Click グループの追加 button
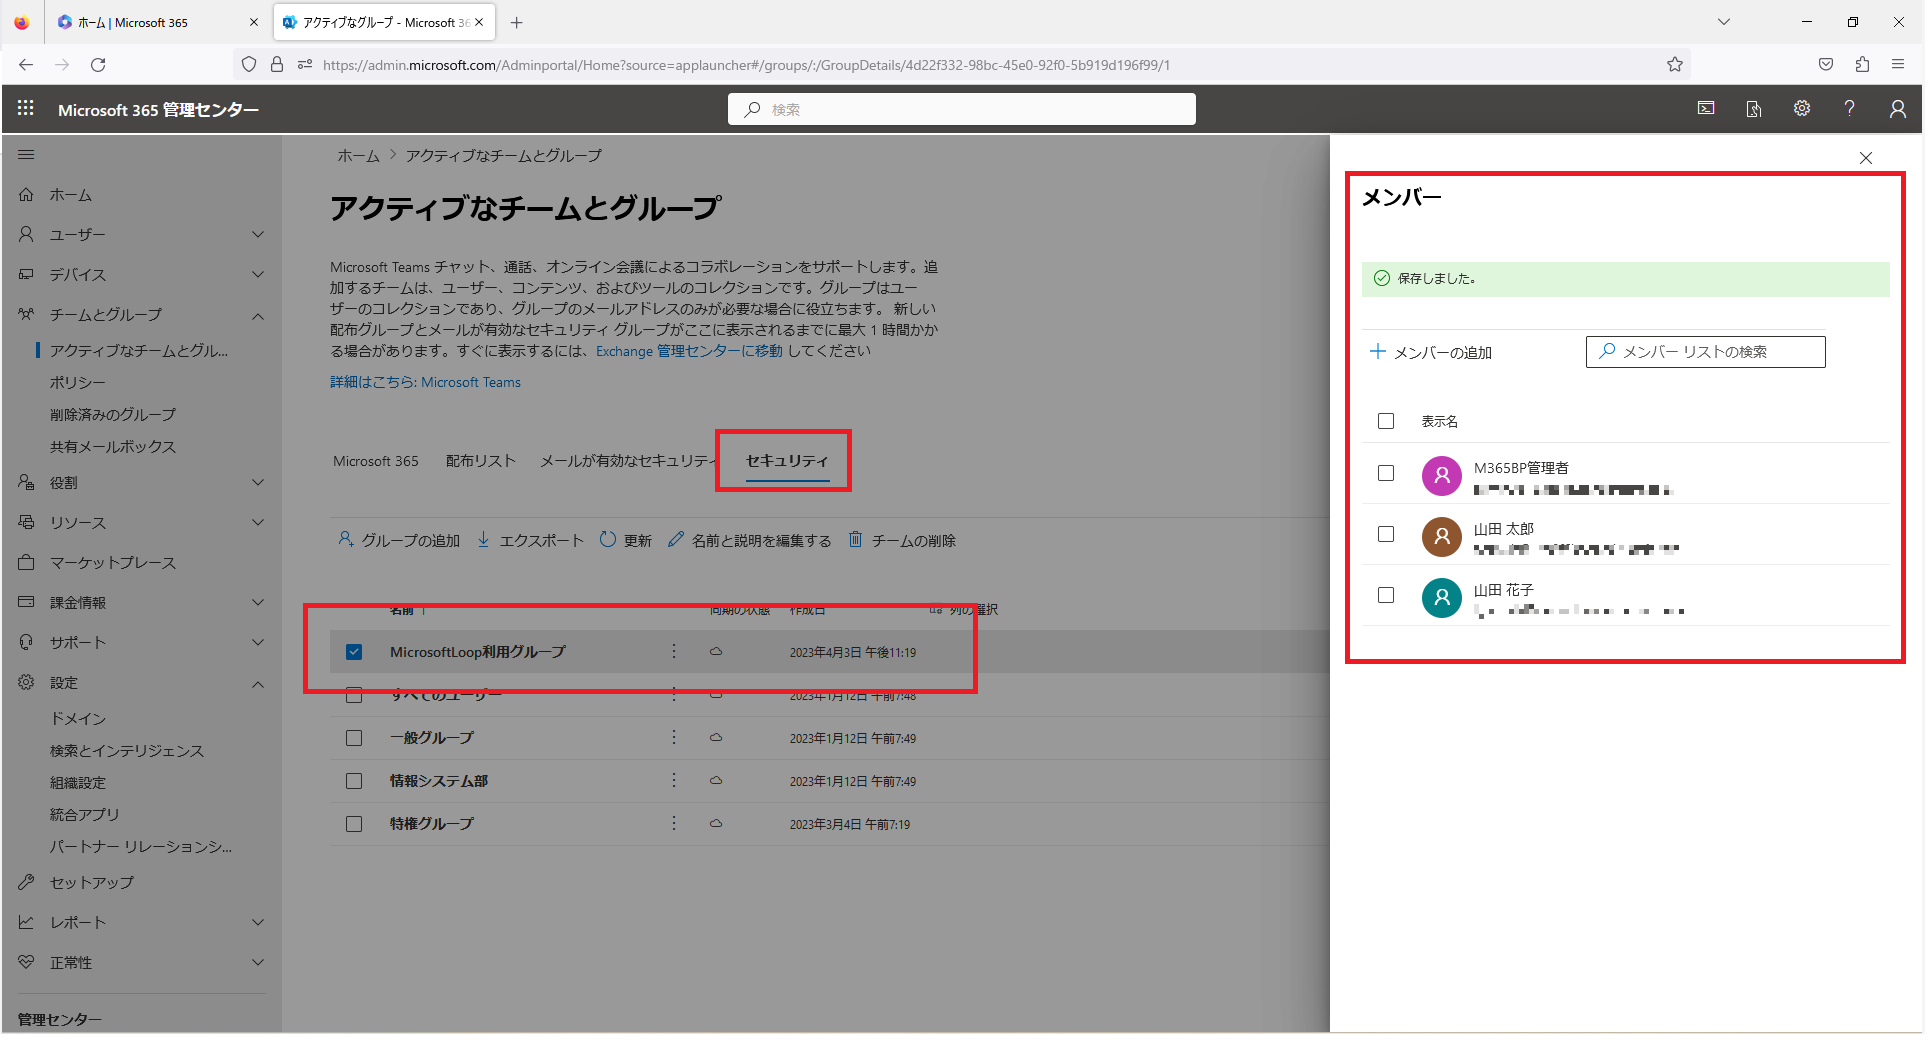Screen dimensions: 1932x1042 399,540
